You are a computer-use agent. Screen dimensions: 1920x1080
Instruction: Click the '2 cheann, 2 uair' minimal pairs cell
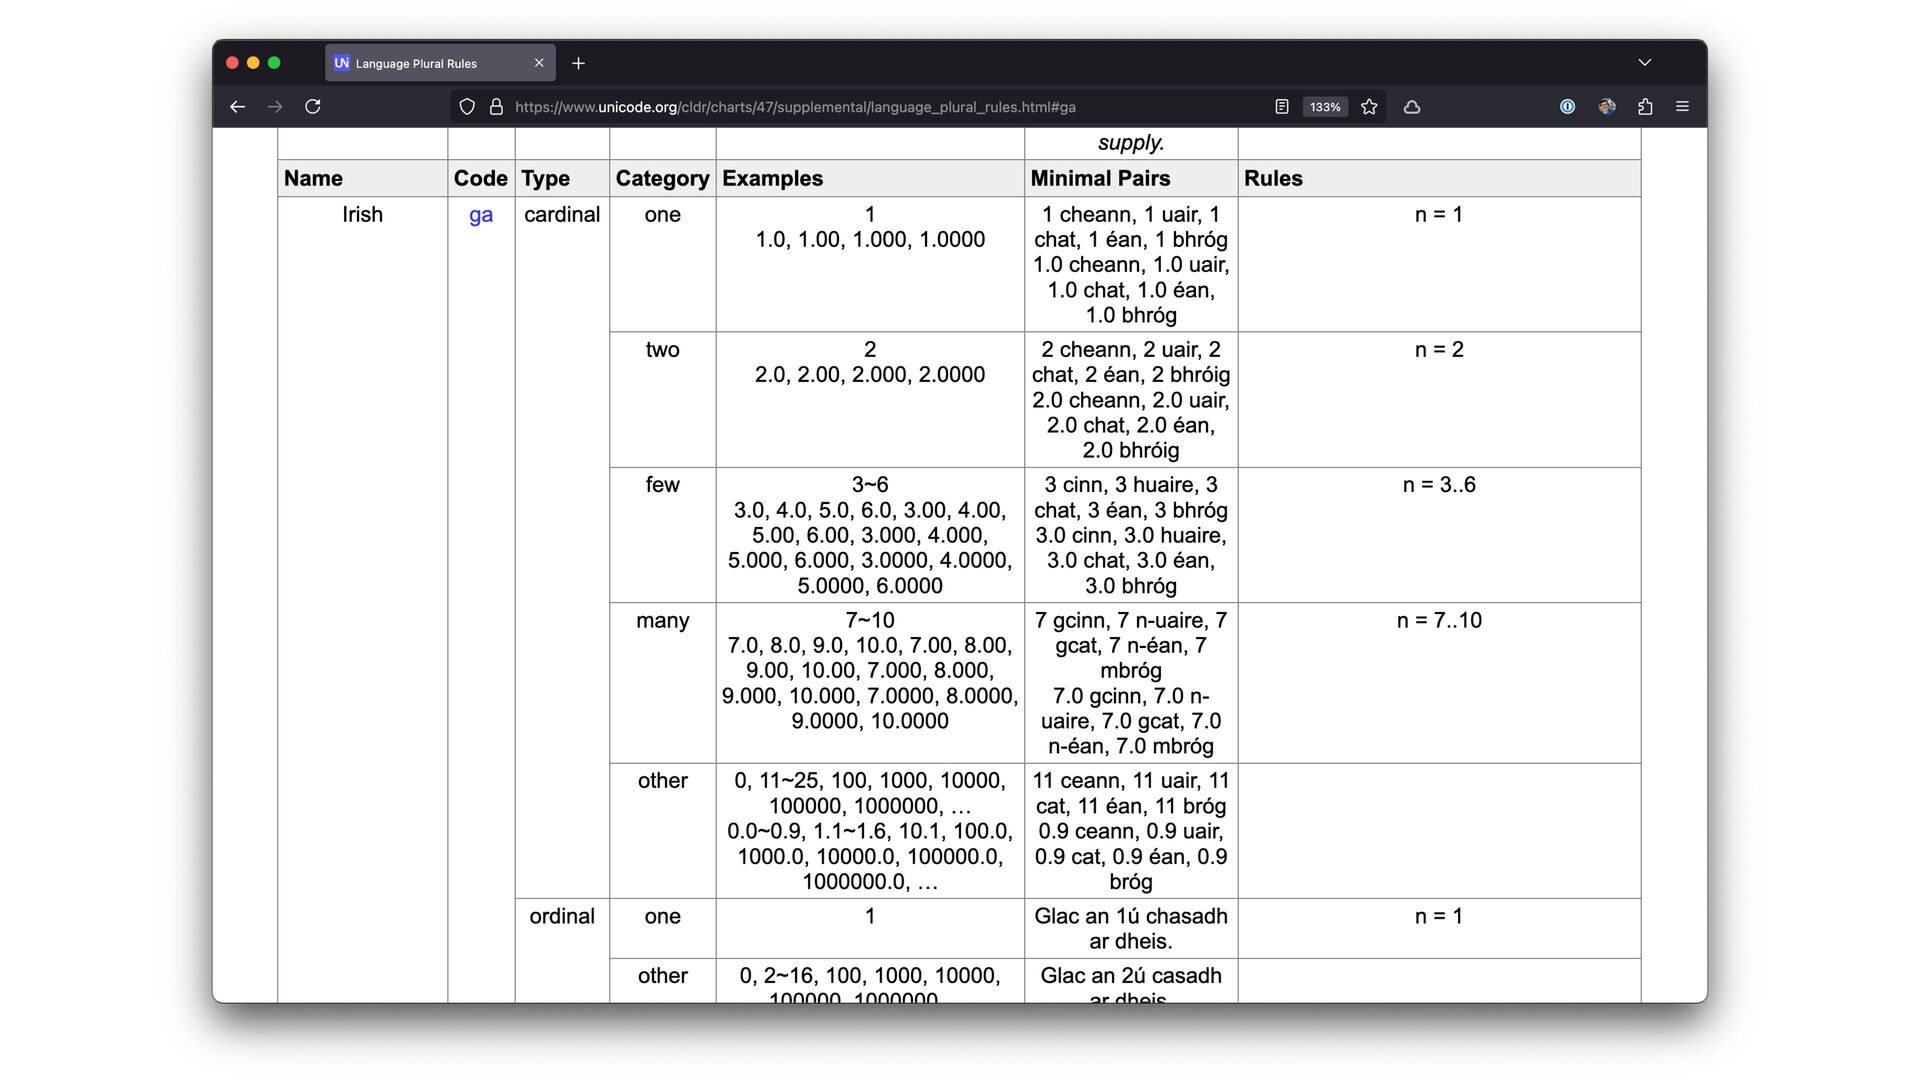click(x=1131, y=399)
